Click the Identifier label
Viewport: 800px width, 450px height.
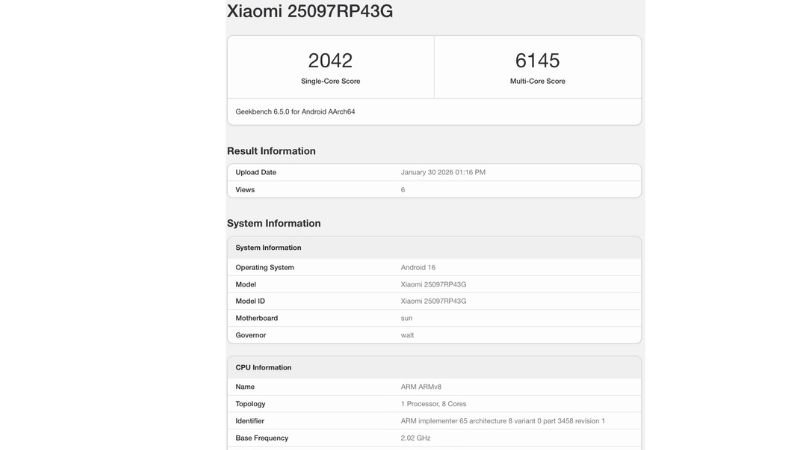pyautogui.click(x=249, y=421)
